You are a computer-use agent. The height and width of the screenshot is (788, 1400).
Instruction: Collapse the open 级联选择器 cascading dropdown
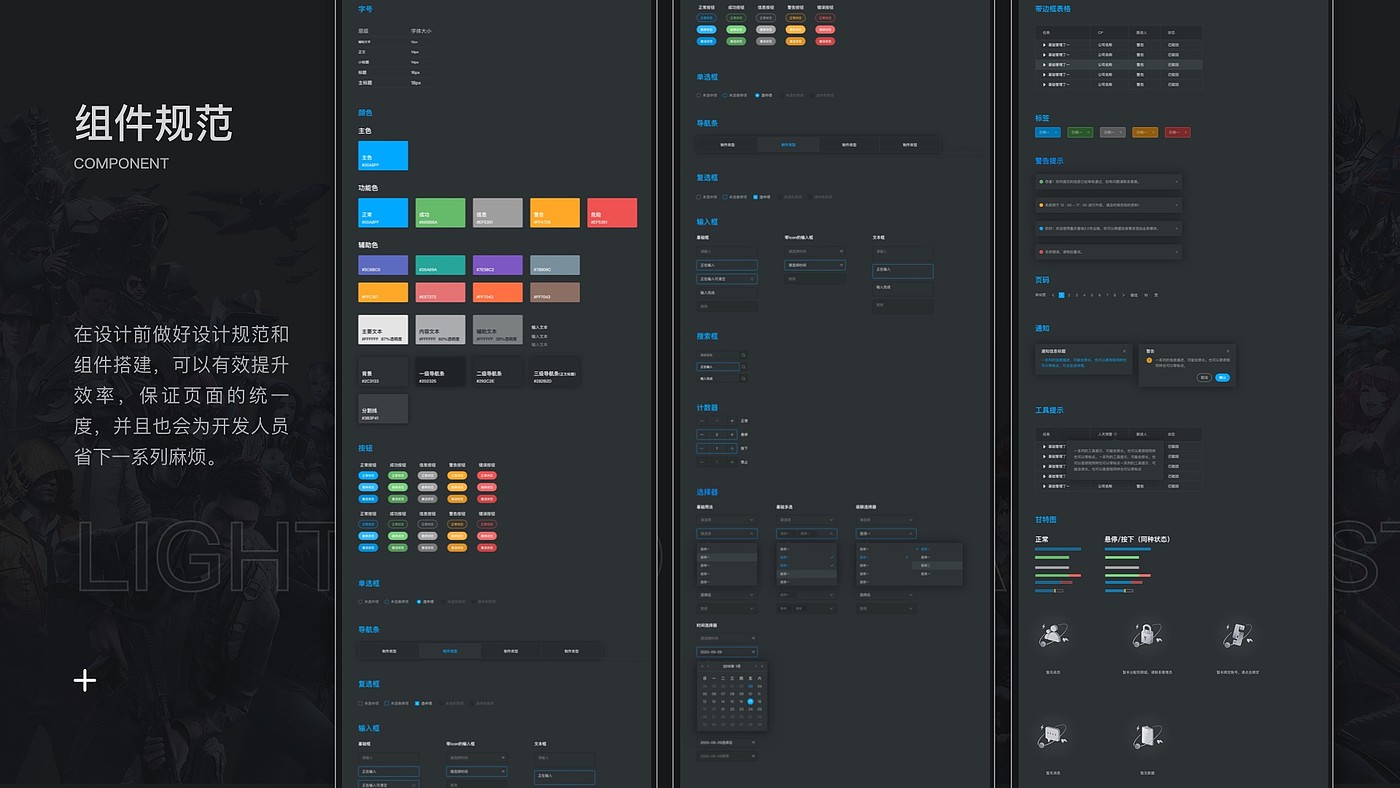(885, 533)
